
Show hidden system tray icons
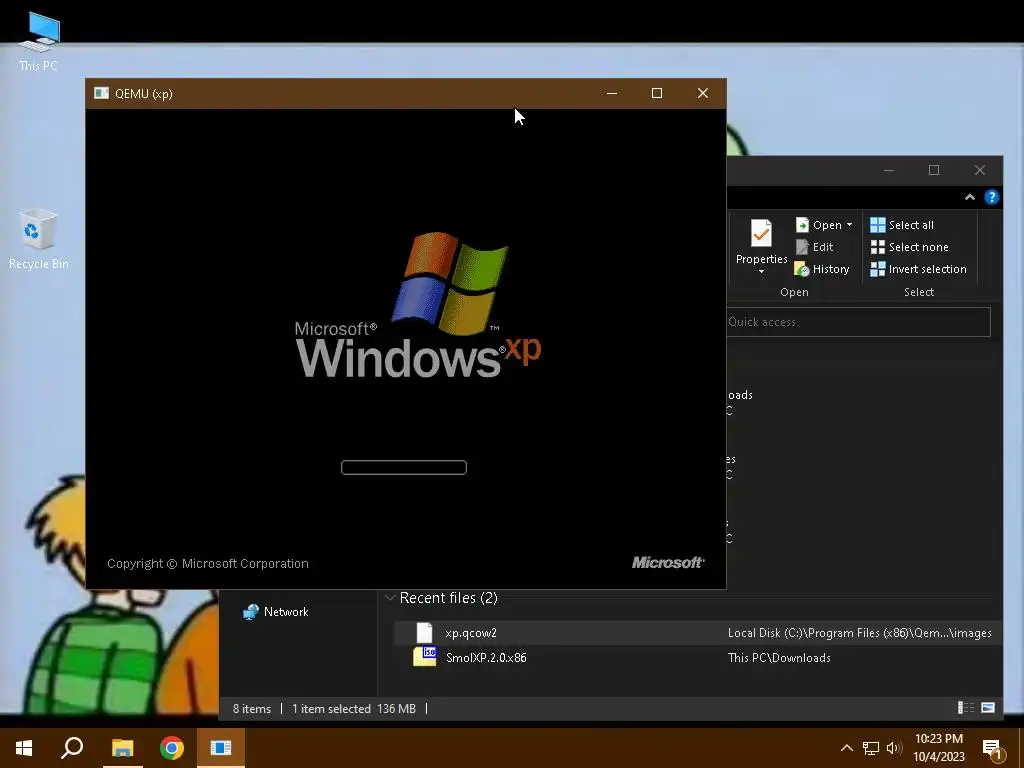pos(846,748)
